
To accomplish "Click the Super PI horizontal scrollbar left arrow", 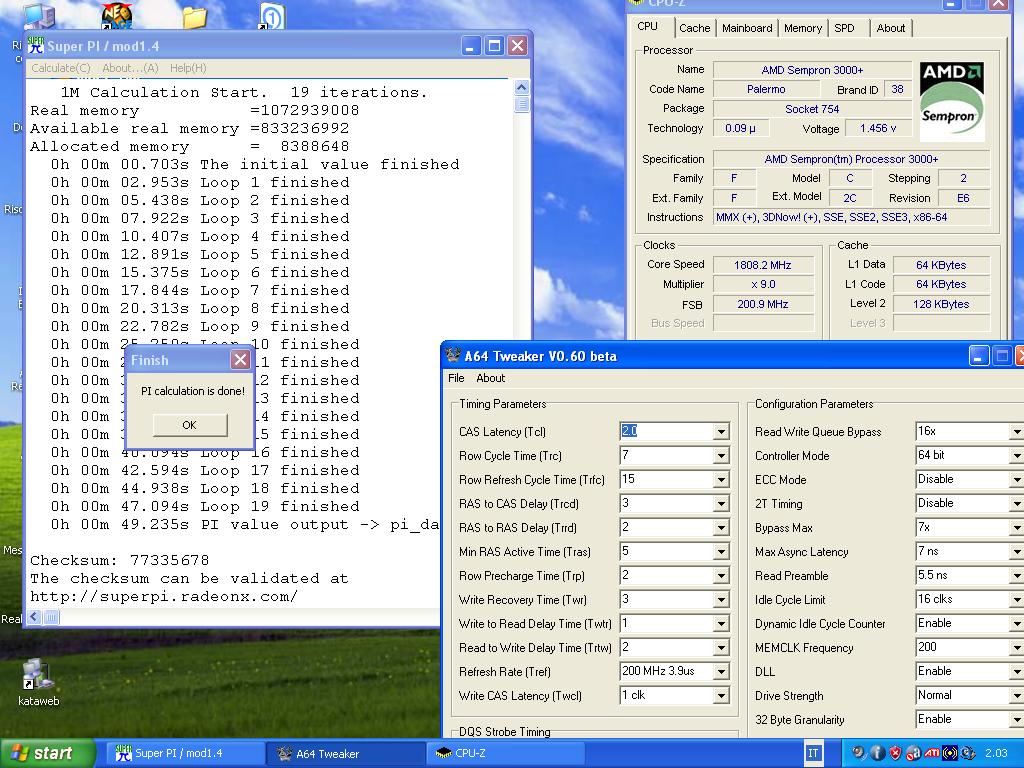I will 35,616.
